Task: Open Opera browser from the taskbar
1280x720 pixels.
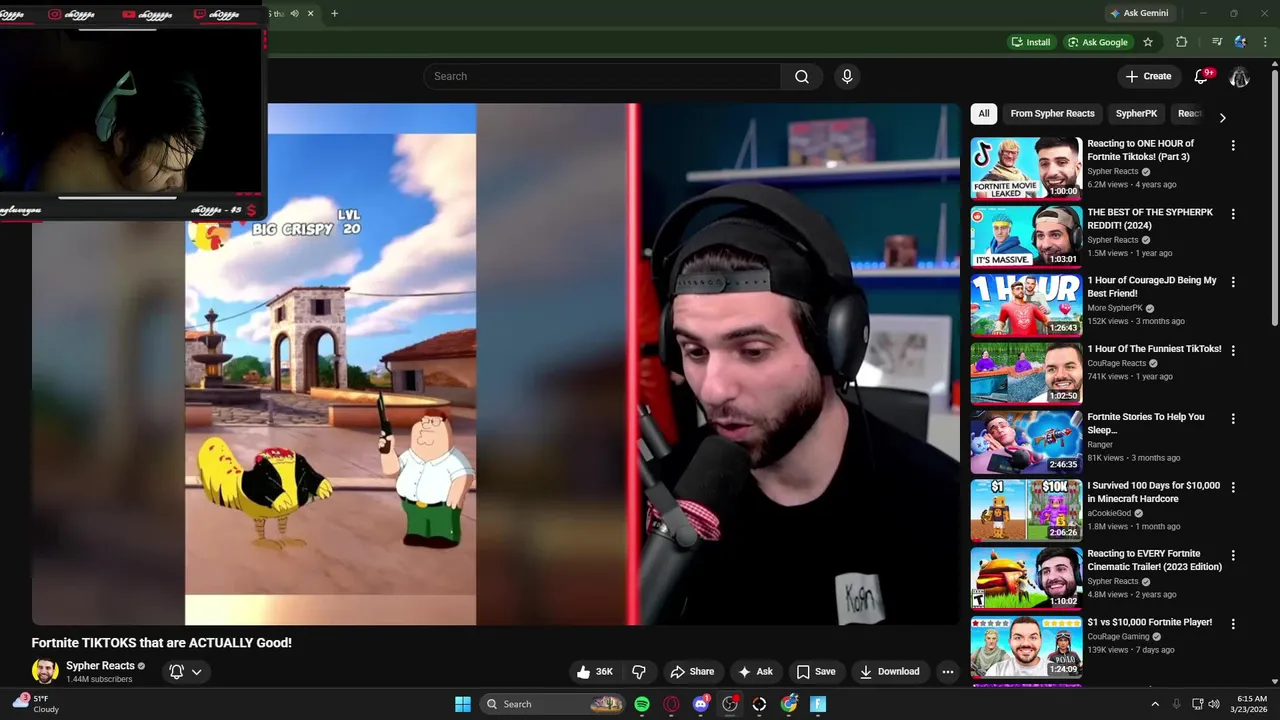Action: click(x=671, y=704)
